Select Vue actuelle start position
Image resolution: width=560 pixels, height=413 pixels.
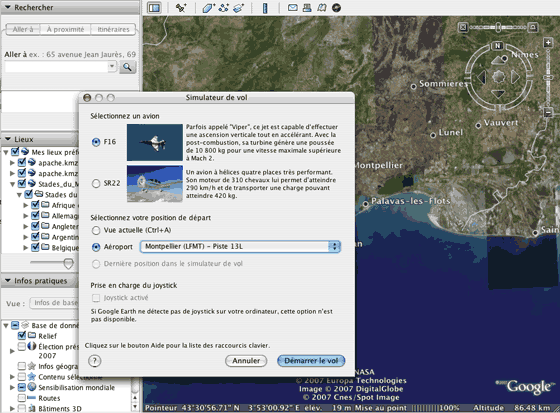click(96, 230)
